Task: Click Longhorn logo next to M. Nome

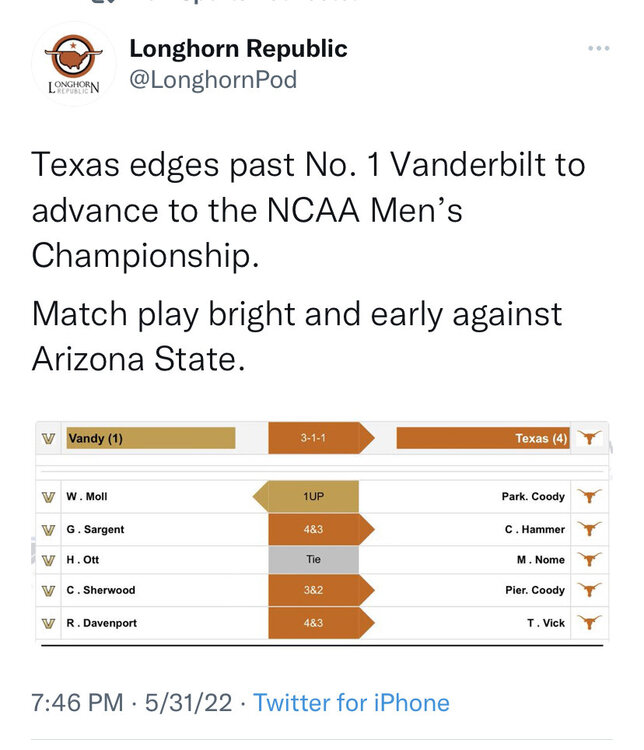Action: coord(591,560)
